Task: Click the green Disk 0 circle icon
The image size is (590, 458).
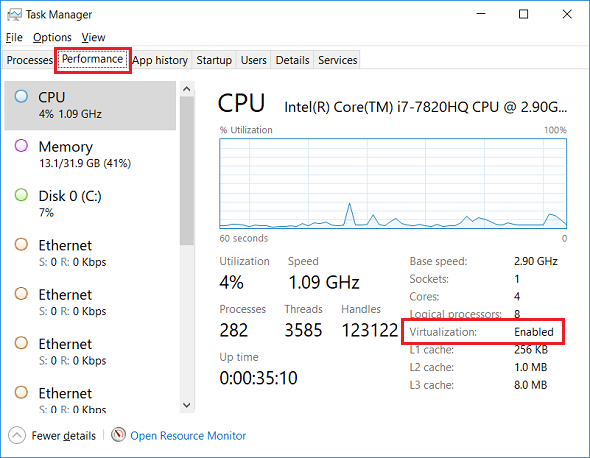Action: pos(21,195)
